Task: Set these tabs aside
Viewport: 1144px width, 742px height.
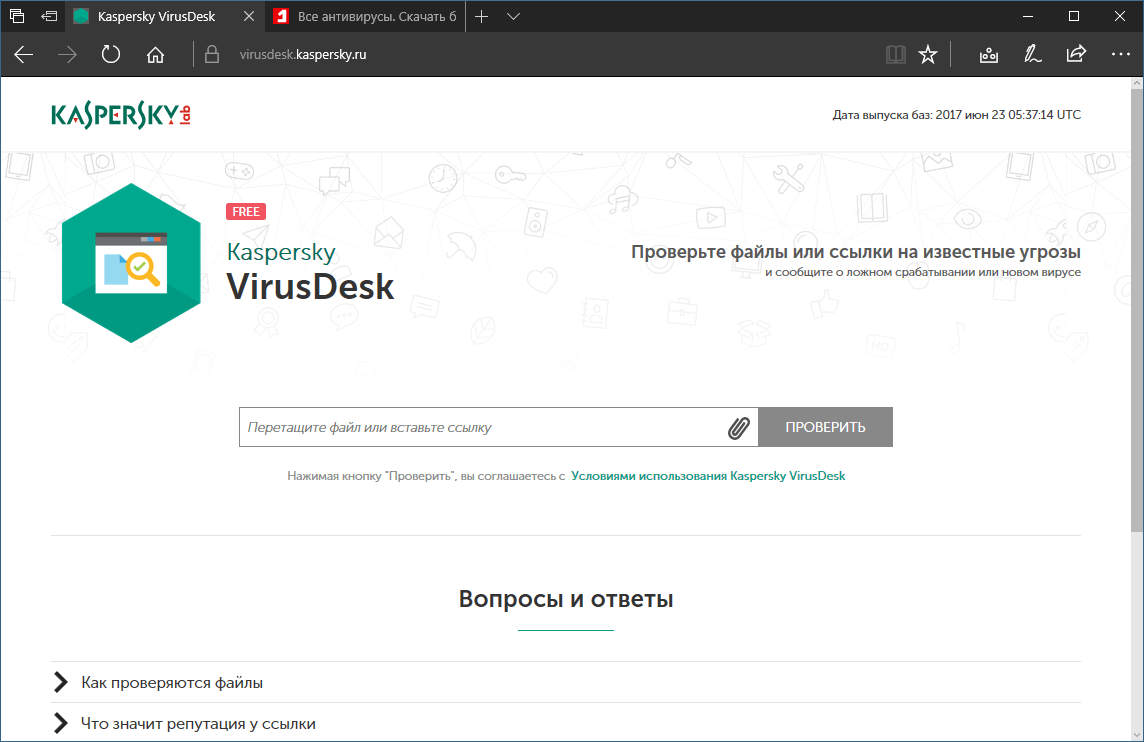Action: point(49,16)
